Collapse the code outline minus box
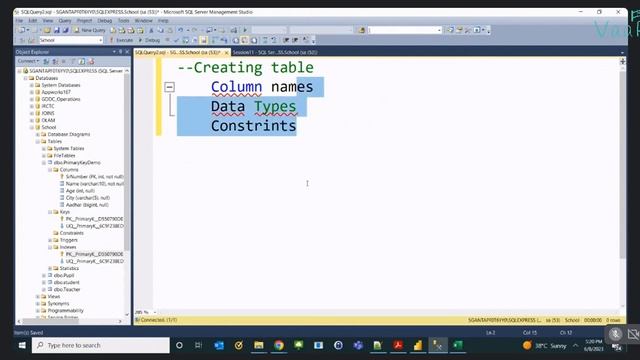The width and height of the screenshot is (640, 360). (169, 87)
